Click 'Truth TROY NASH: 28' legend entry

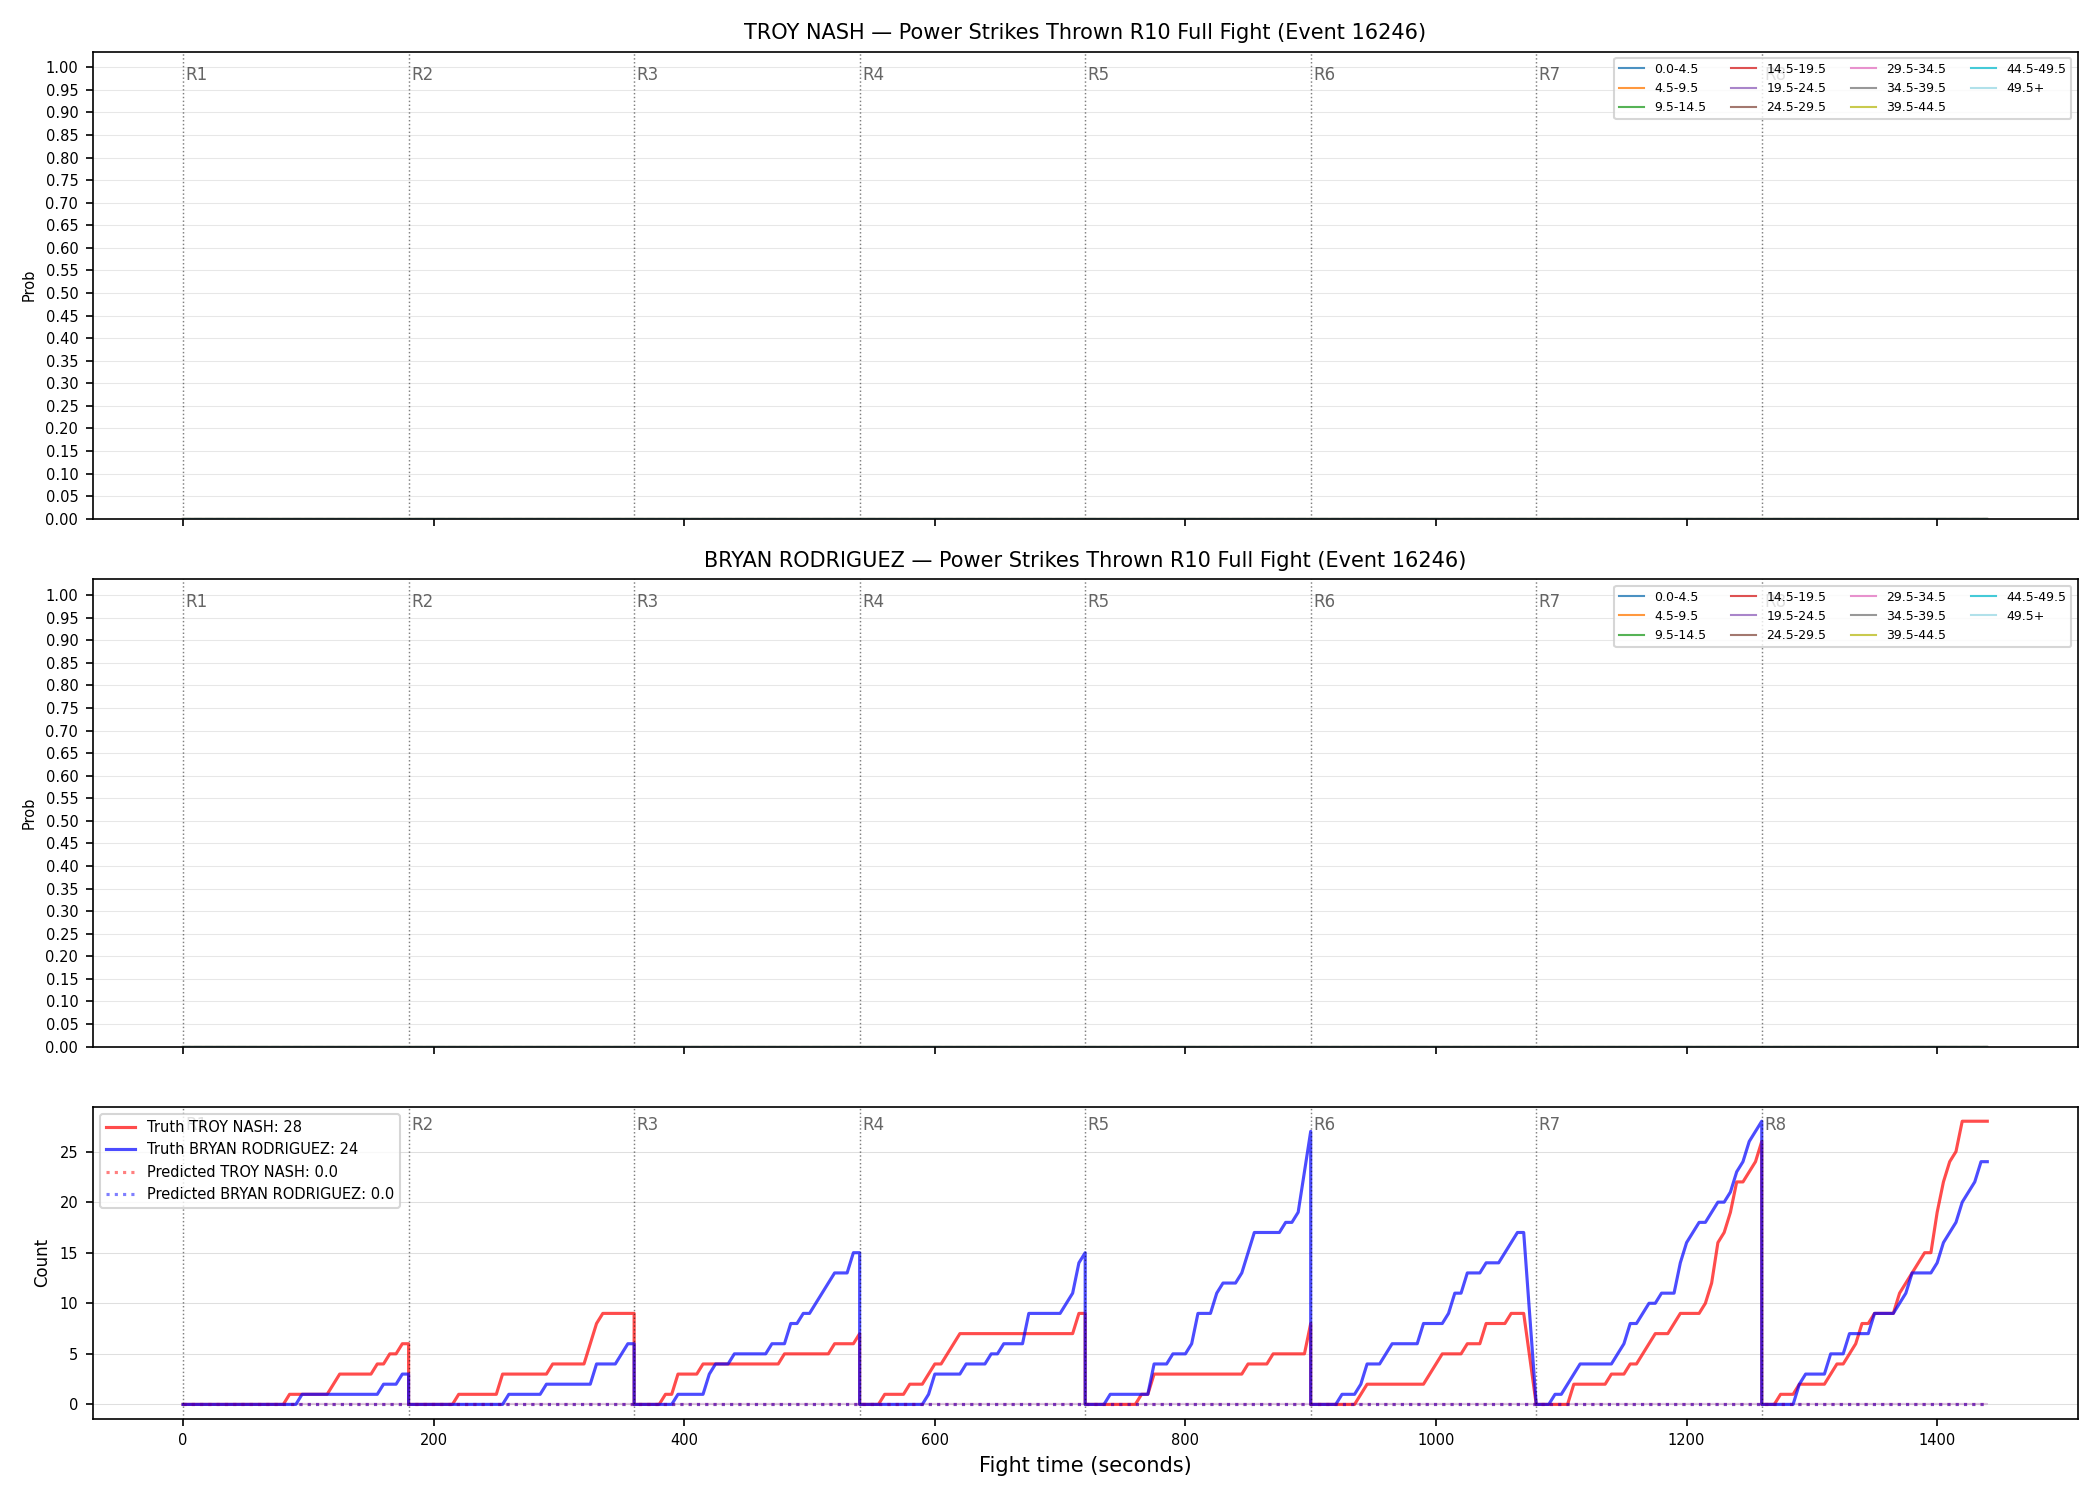tap(203, 1127)
